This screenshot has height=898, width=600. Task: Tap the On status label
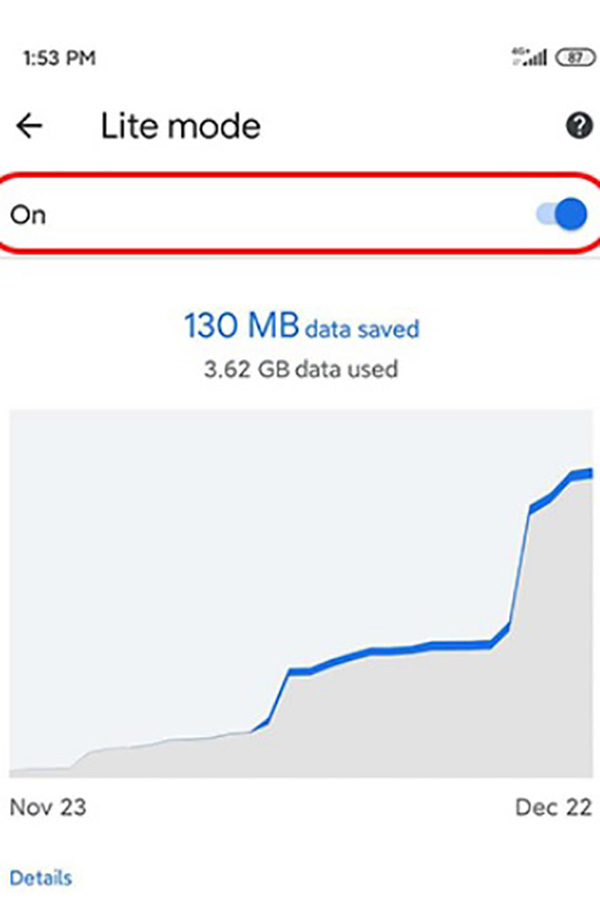pos(28,215)
